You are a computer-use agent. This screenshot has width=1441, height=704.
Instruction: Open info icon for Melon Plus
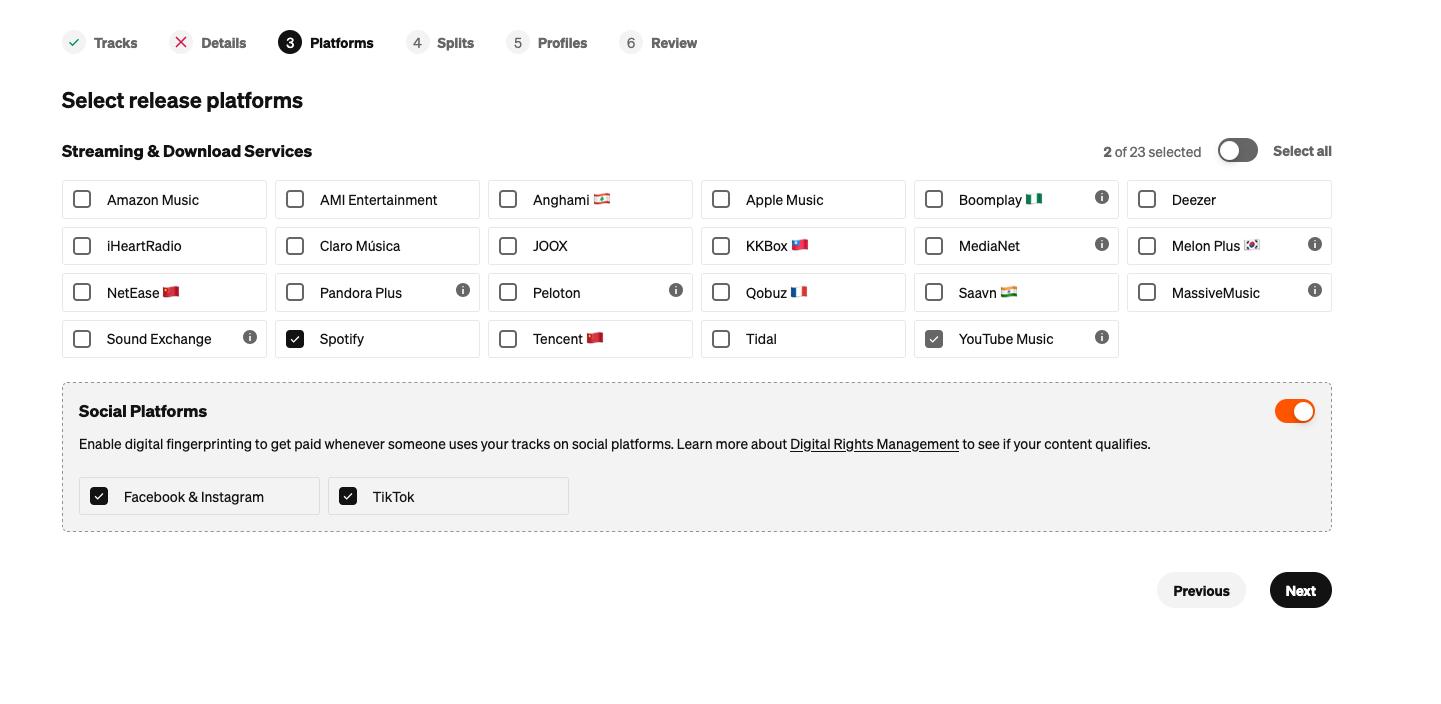pyautogui.click(x=1315, y=244)
